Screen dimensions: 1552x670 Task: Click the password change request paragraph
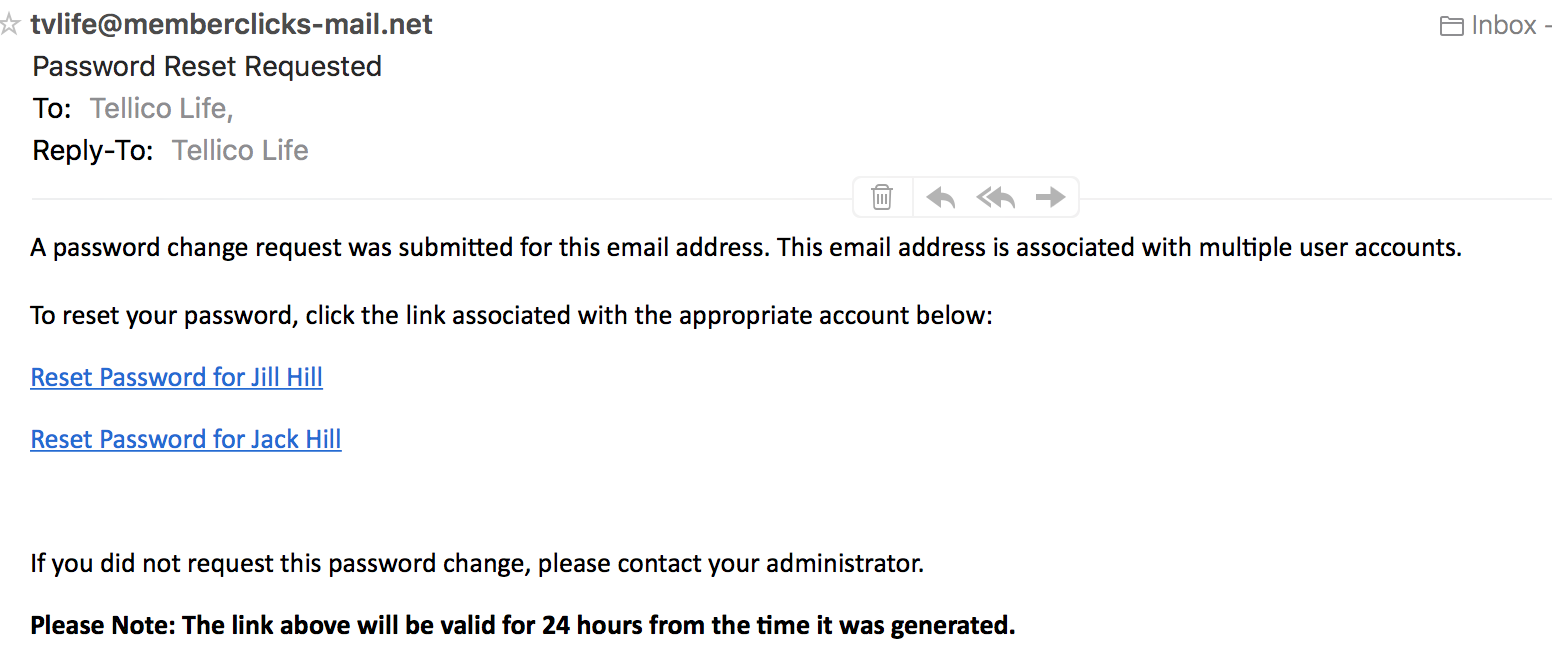click(746, 247)
